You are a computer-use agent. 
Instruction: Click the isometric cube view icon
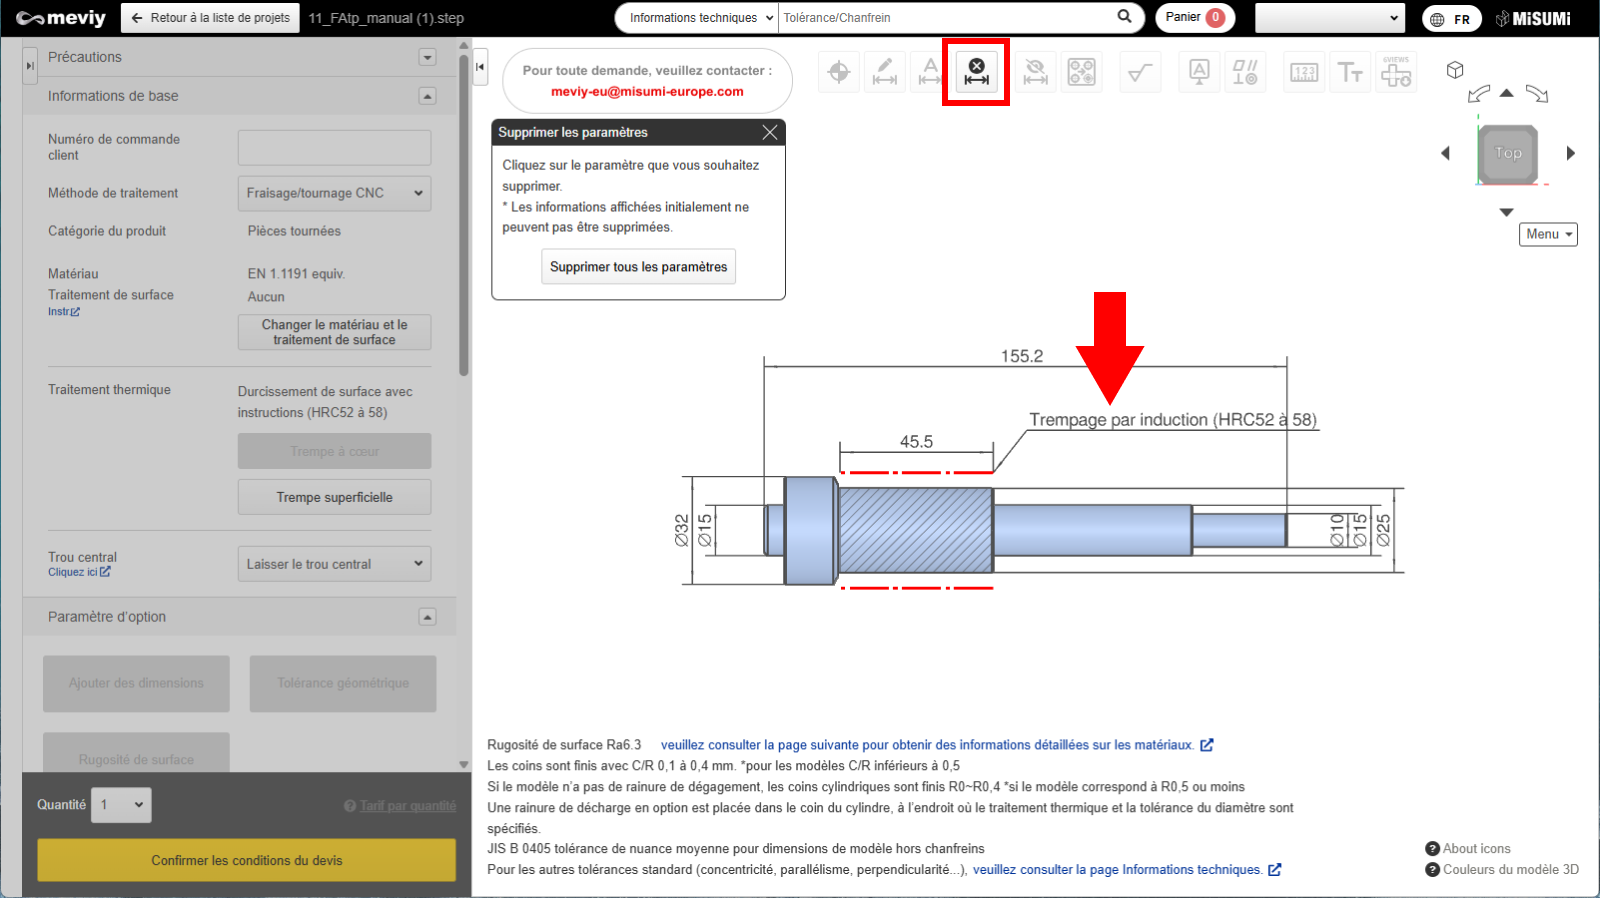click(x=1455, y=70)
